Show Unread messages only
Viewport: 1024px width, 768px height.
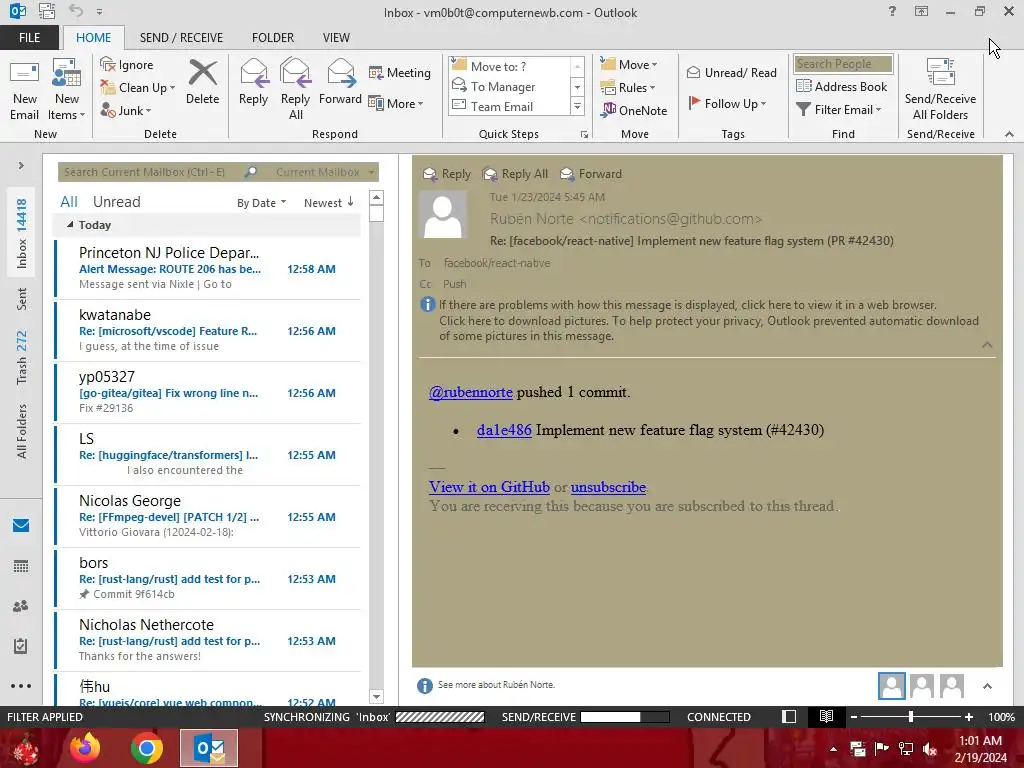[116, 202]
